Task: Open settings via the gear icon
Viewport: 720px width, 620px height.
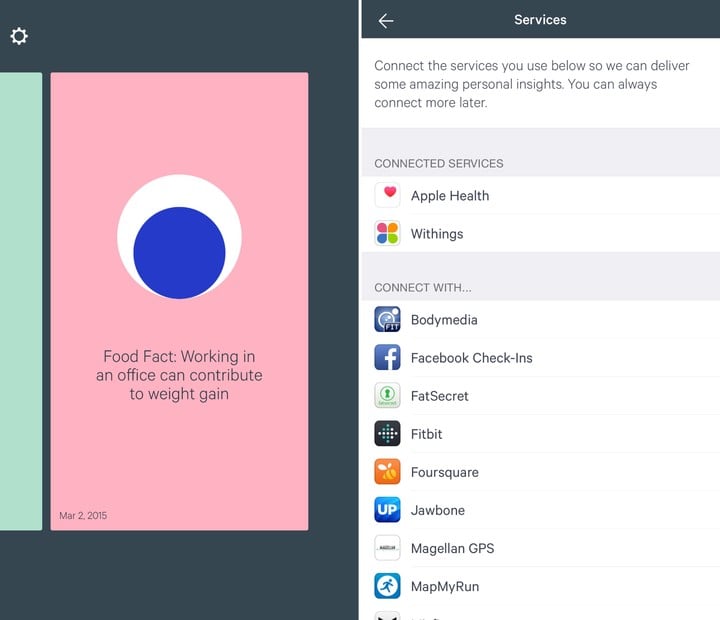Action: pos(19,36)
